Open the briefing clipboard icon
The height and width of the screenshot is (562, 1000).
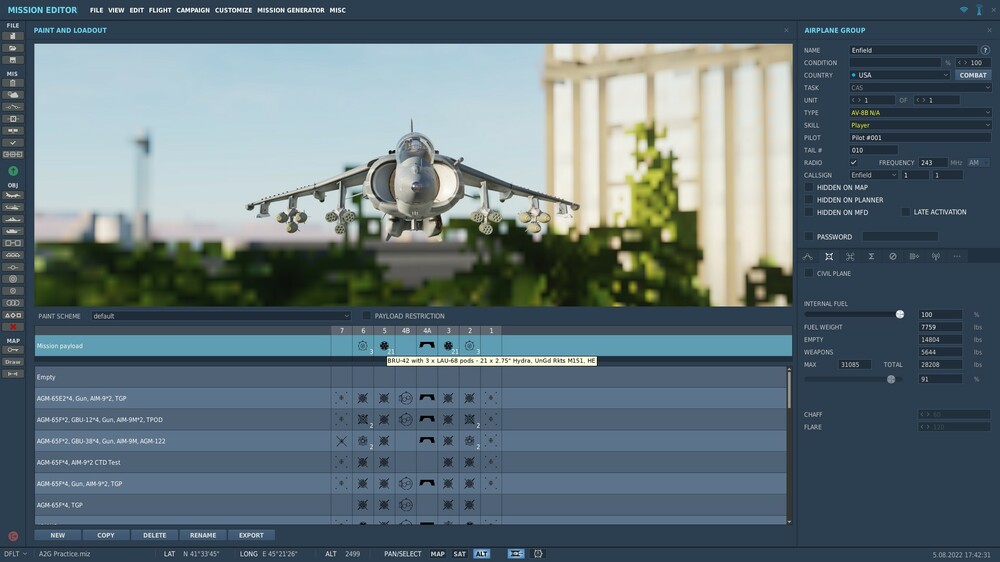[12, 83]
